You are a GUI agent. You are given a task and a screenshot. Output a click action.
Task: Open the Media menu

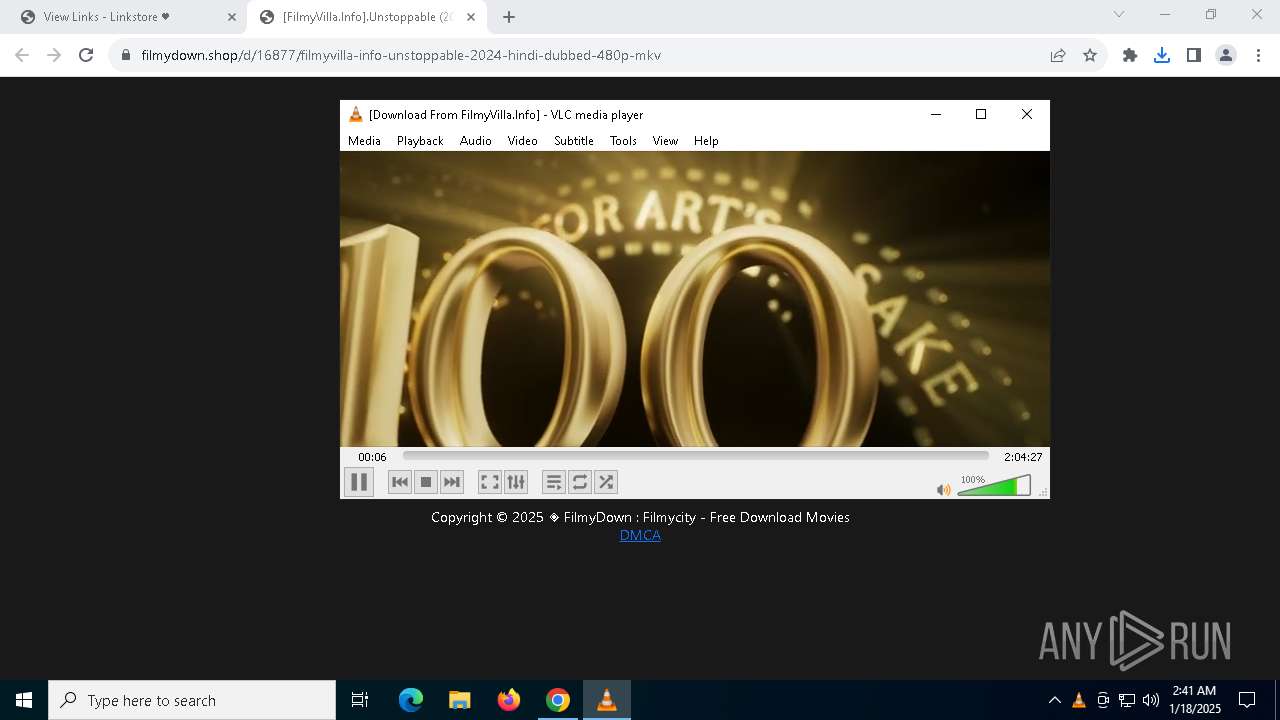(364, 141)
